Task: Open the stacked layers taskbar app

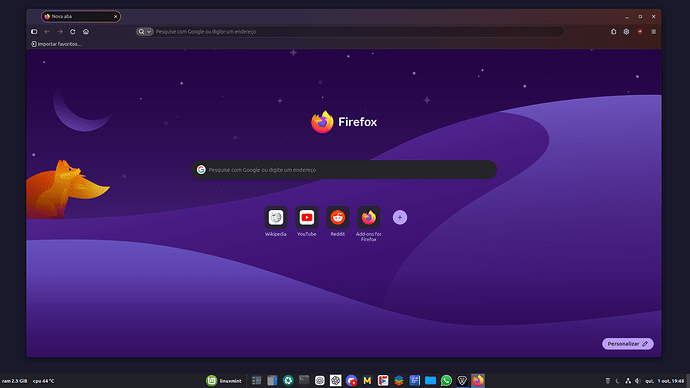Action: coord(399,381)
